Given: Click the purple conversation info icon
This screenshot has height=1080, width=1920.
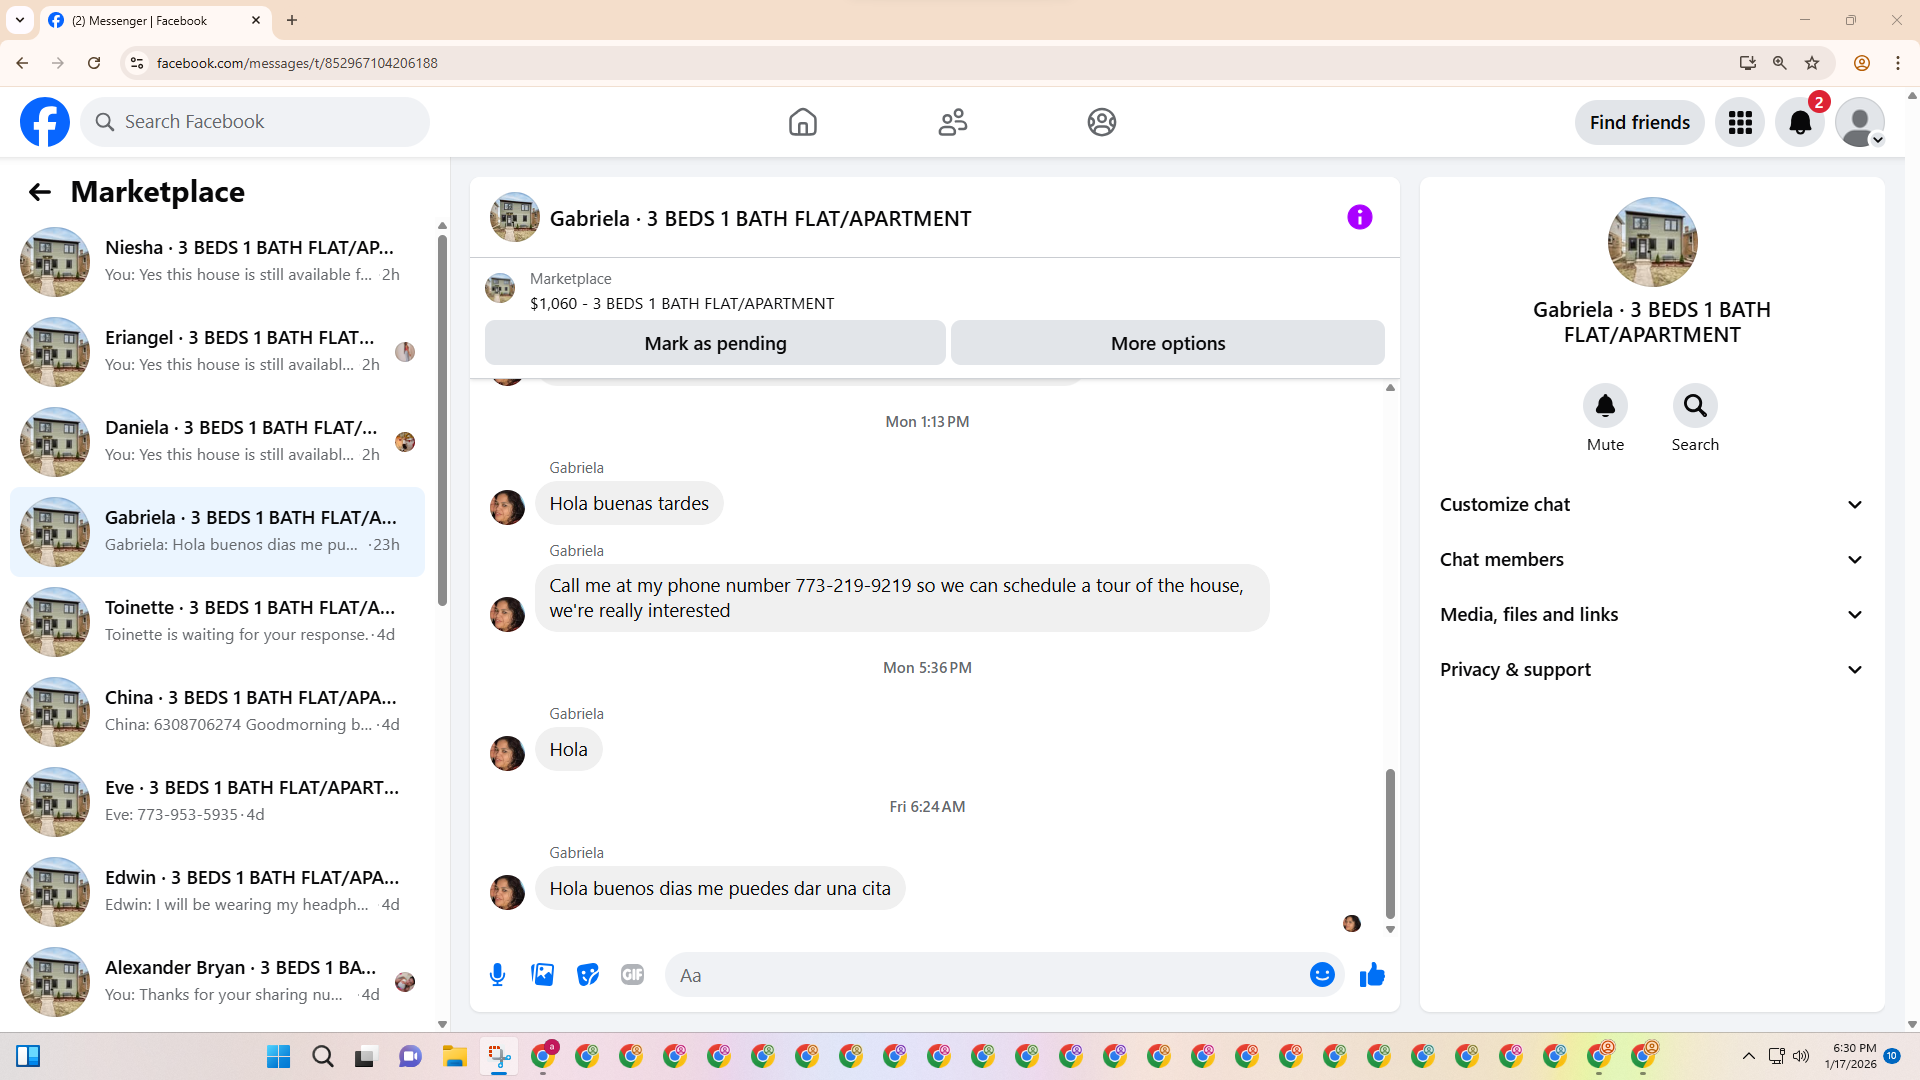Looking at the screenshot, I should tap(1359, 217).
